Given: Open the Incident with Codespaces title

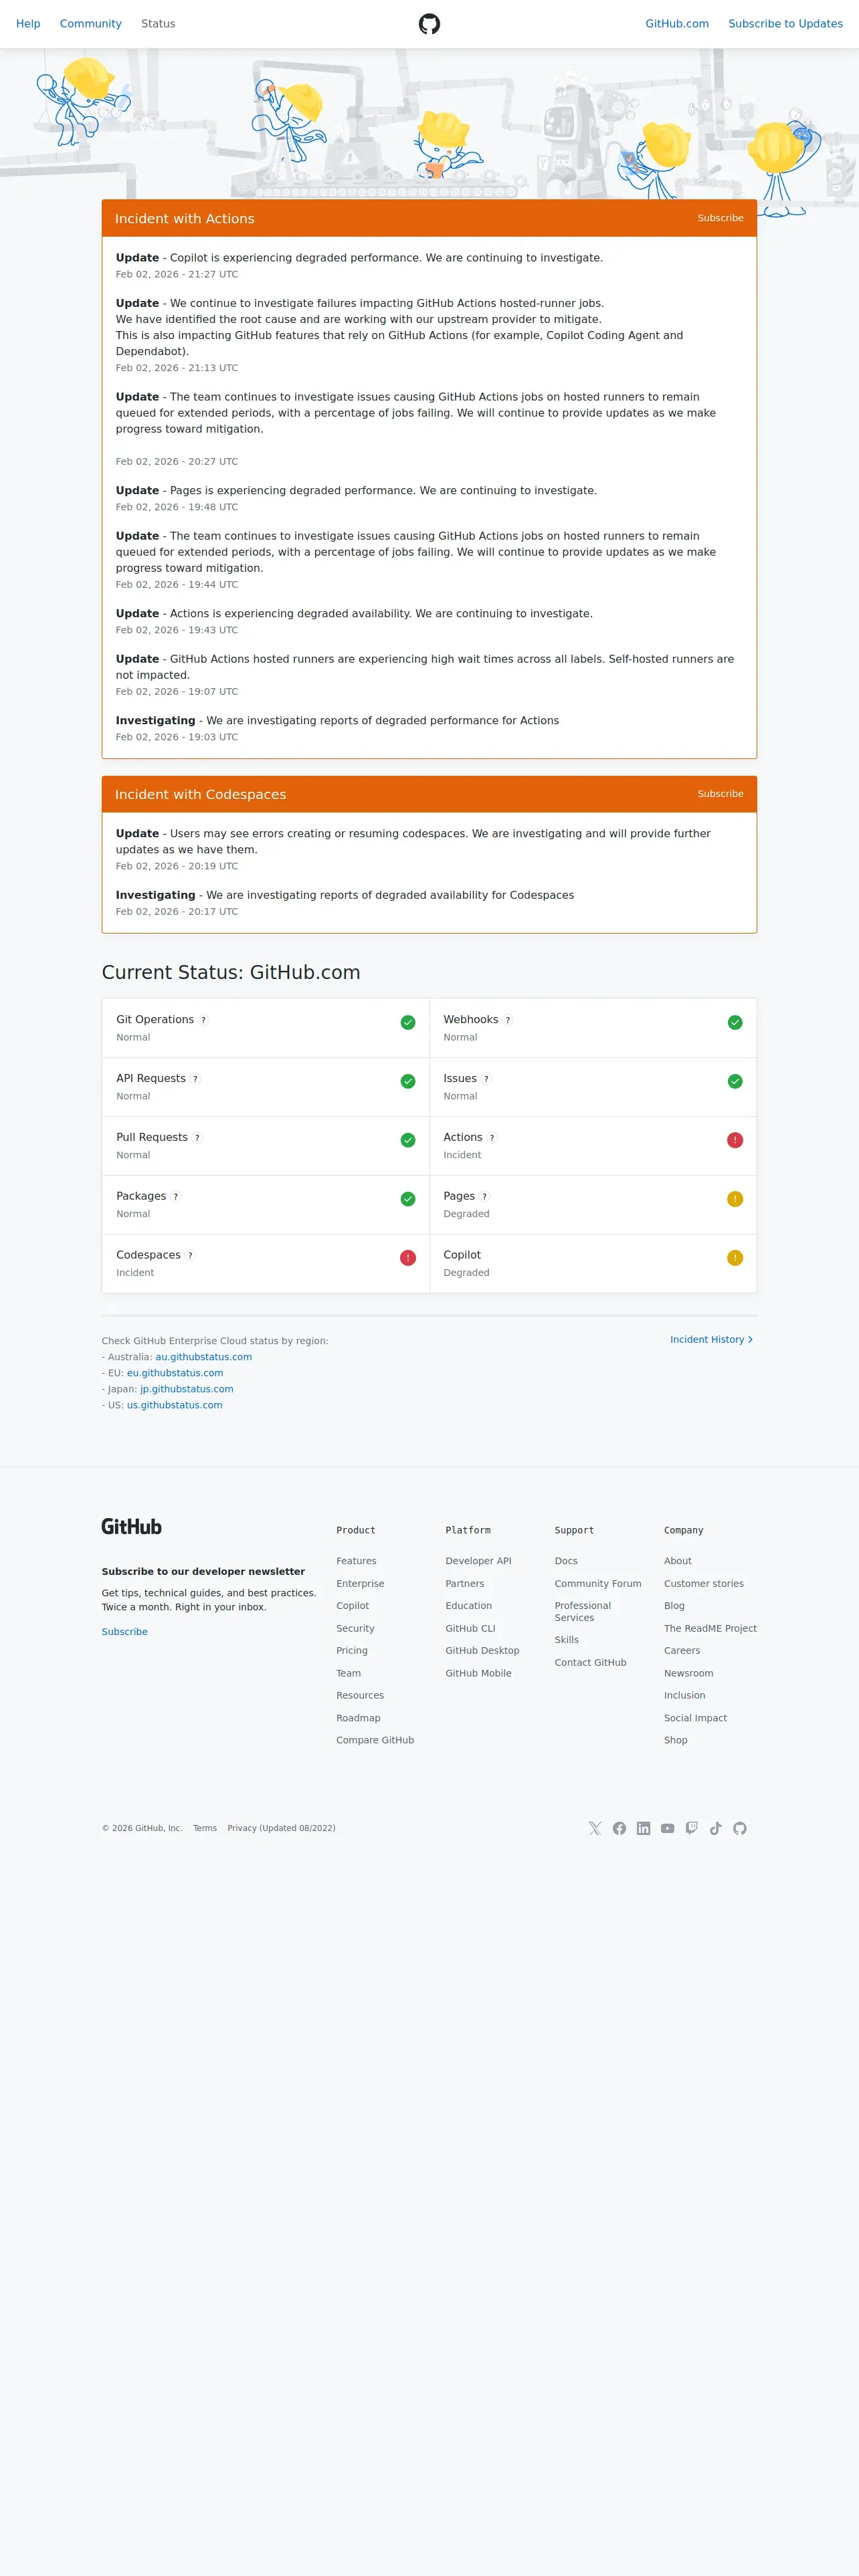Looking at the screenshot, I should [x=200, y=795].
